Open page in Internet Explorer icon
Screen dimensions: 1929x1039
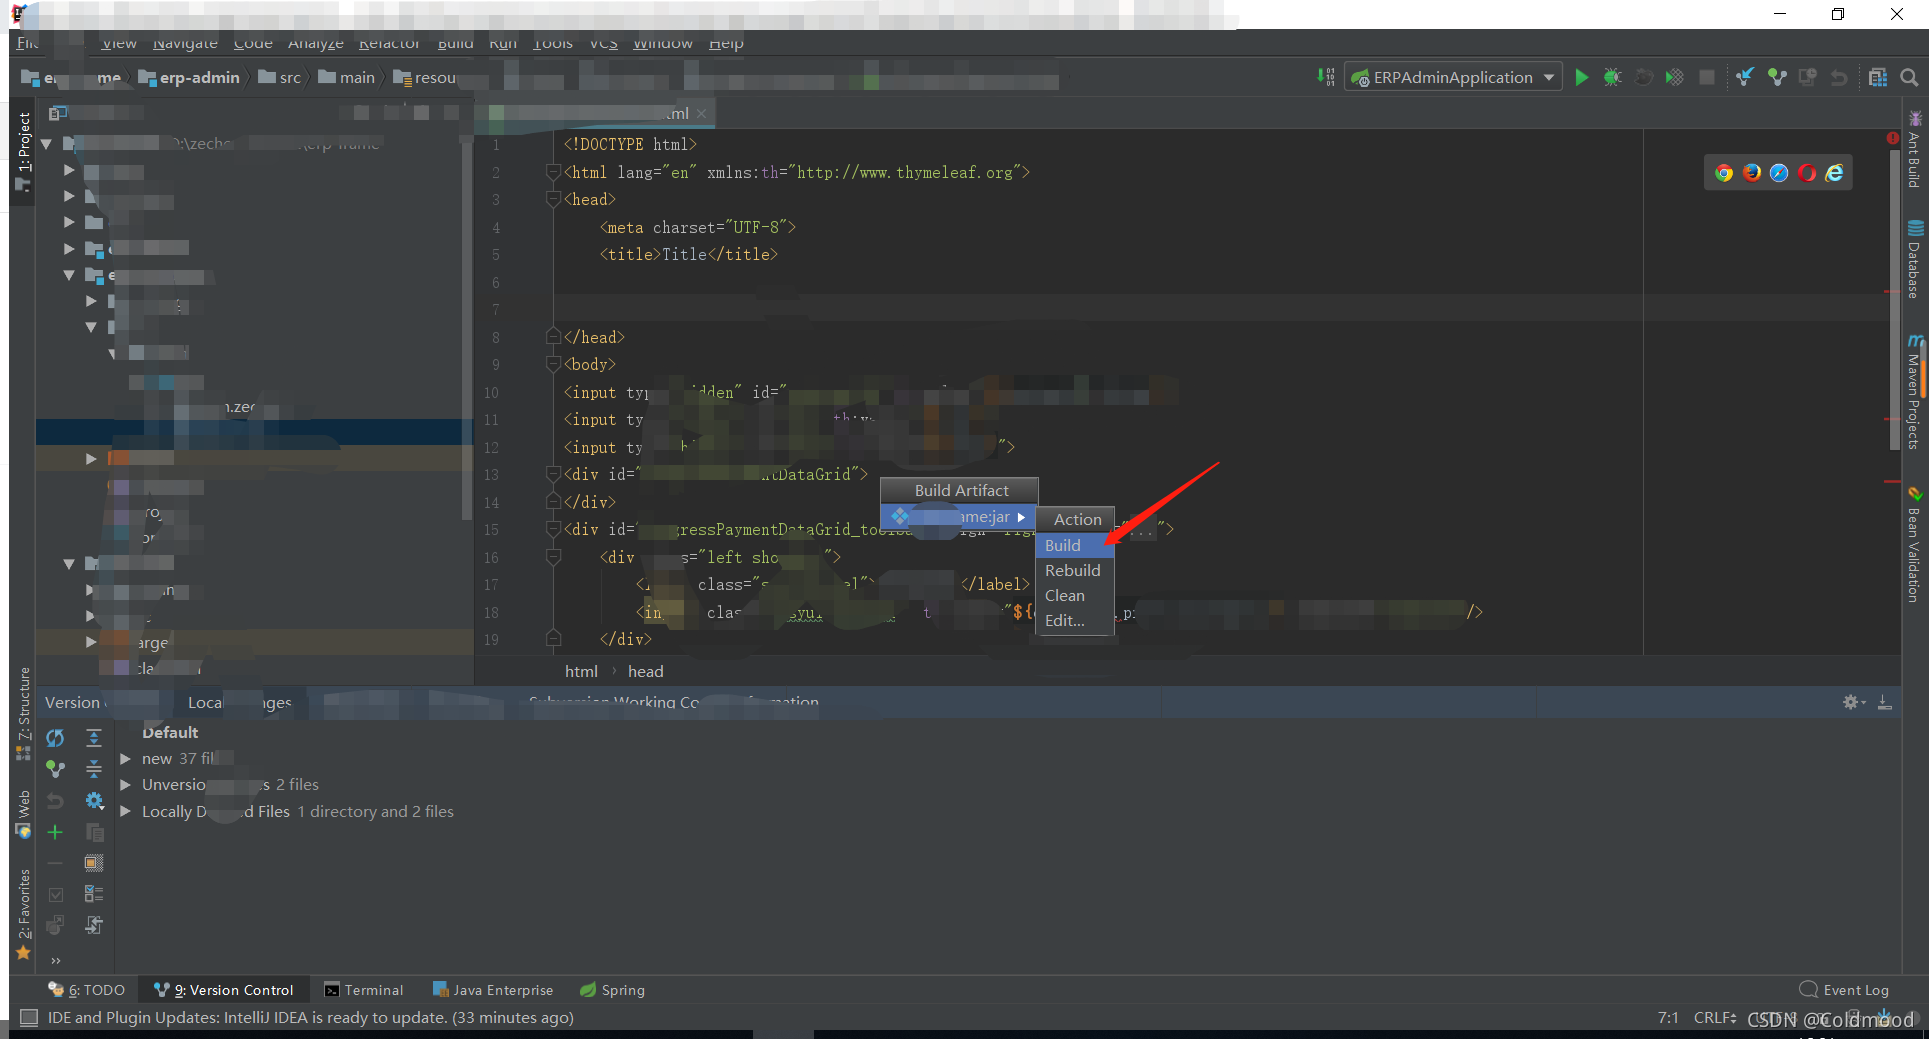click(x=1834, y=173)
